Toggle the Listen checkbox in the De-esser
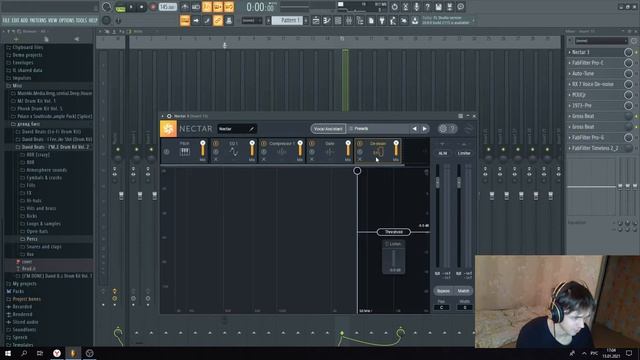Screen dimensions: 640x360 [387, 244]
